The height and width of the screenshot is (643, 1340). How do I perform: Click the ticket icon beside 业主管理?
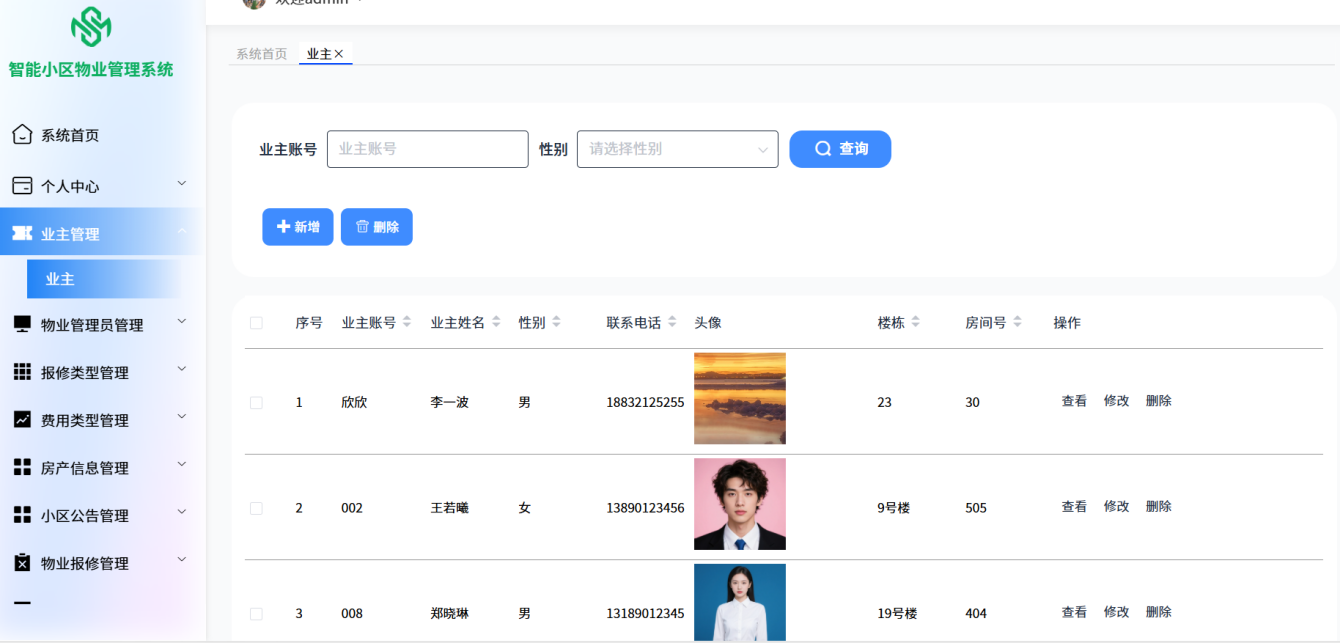22,233
